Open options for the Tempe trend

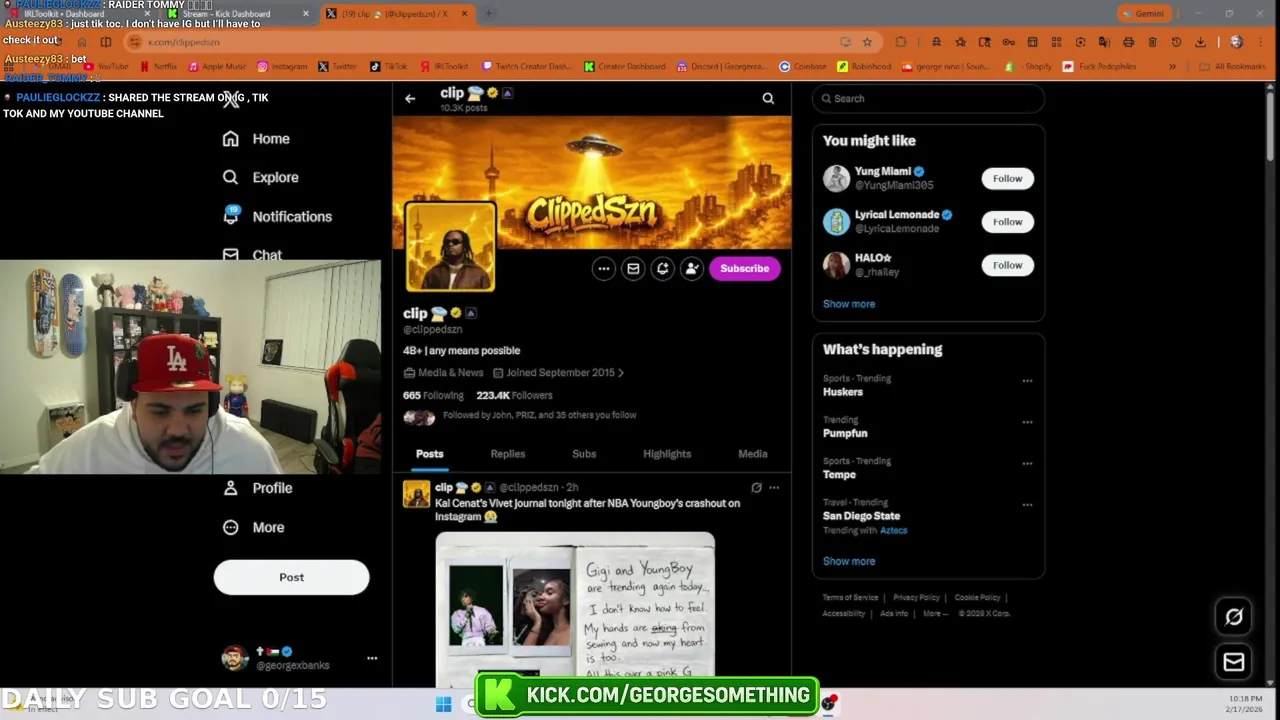coord(1027,463)
